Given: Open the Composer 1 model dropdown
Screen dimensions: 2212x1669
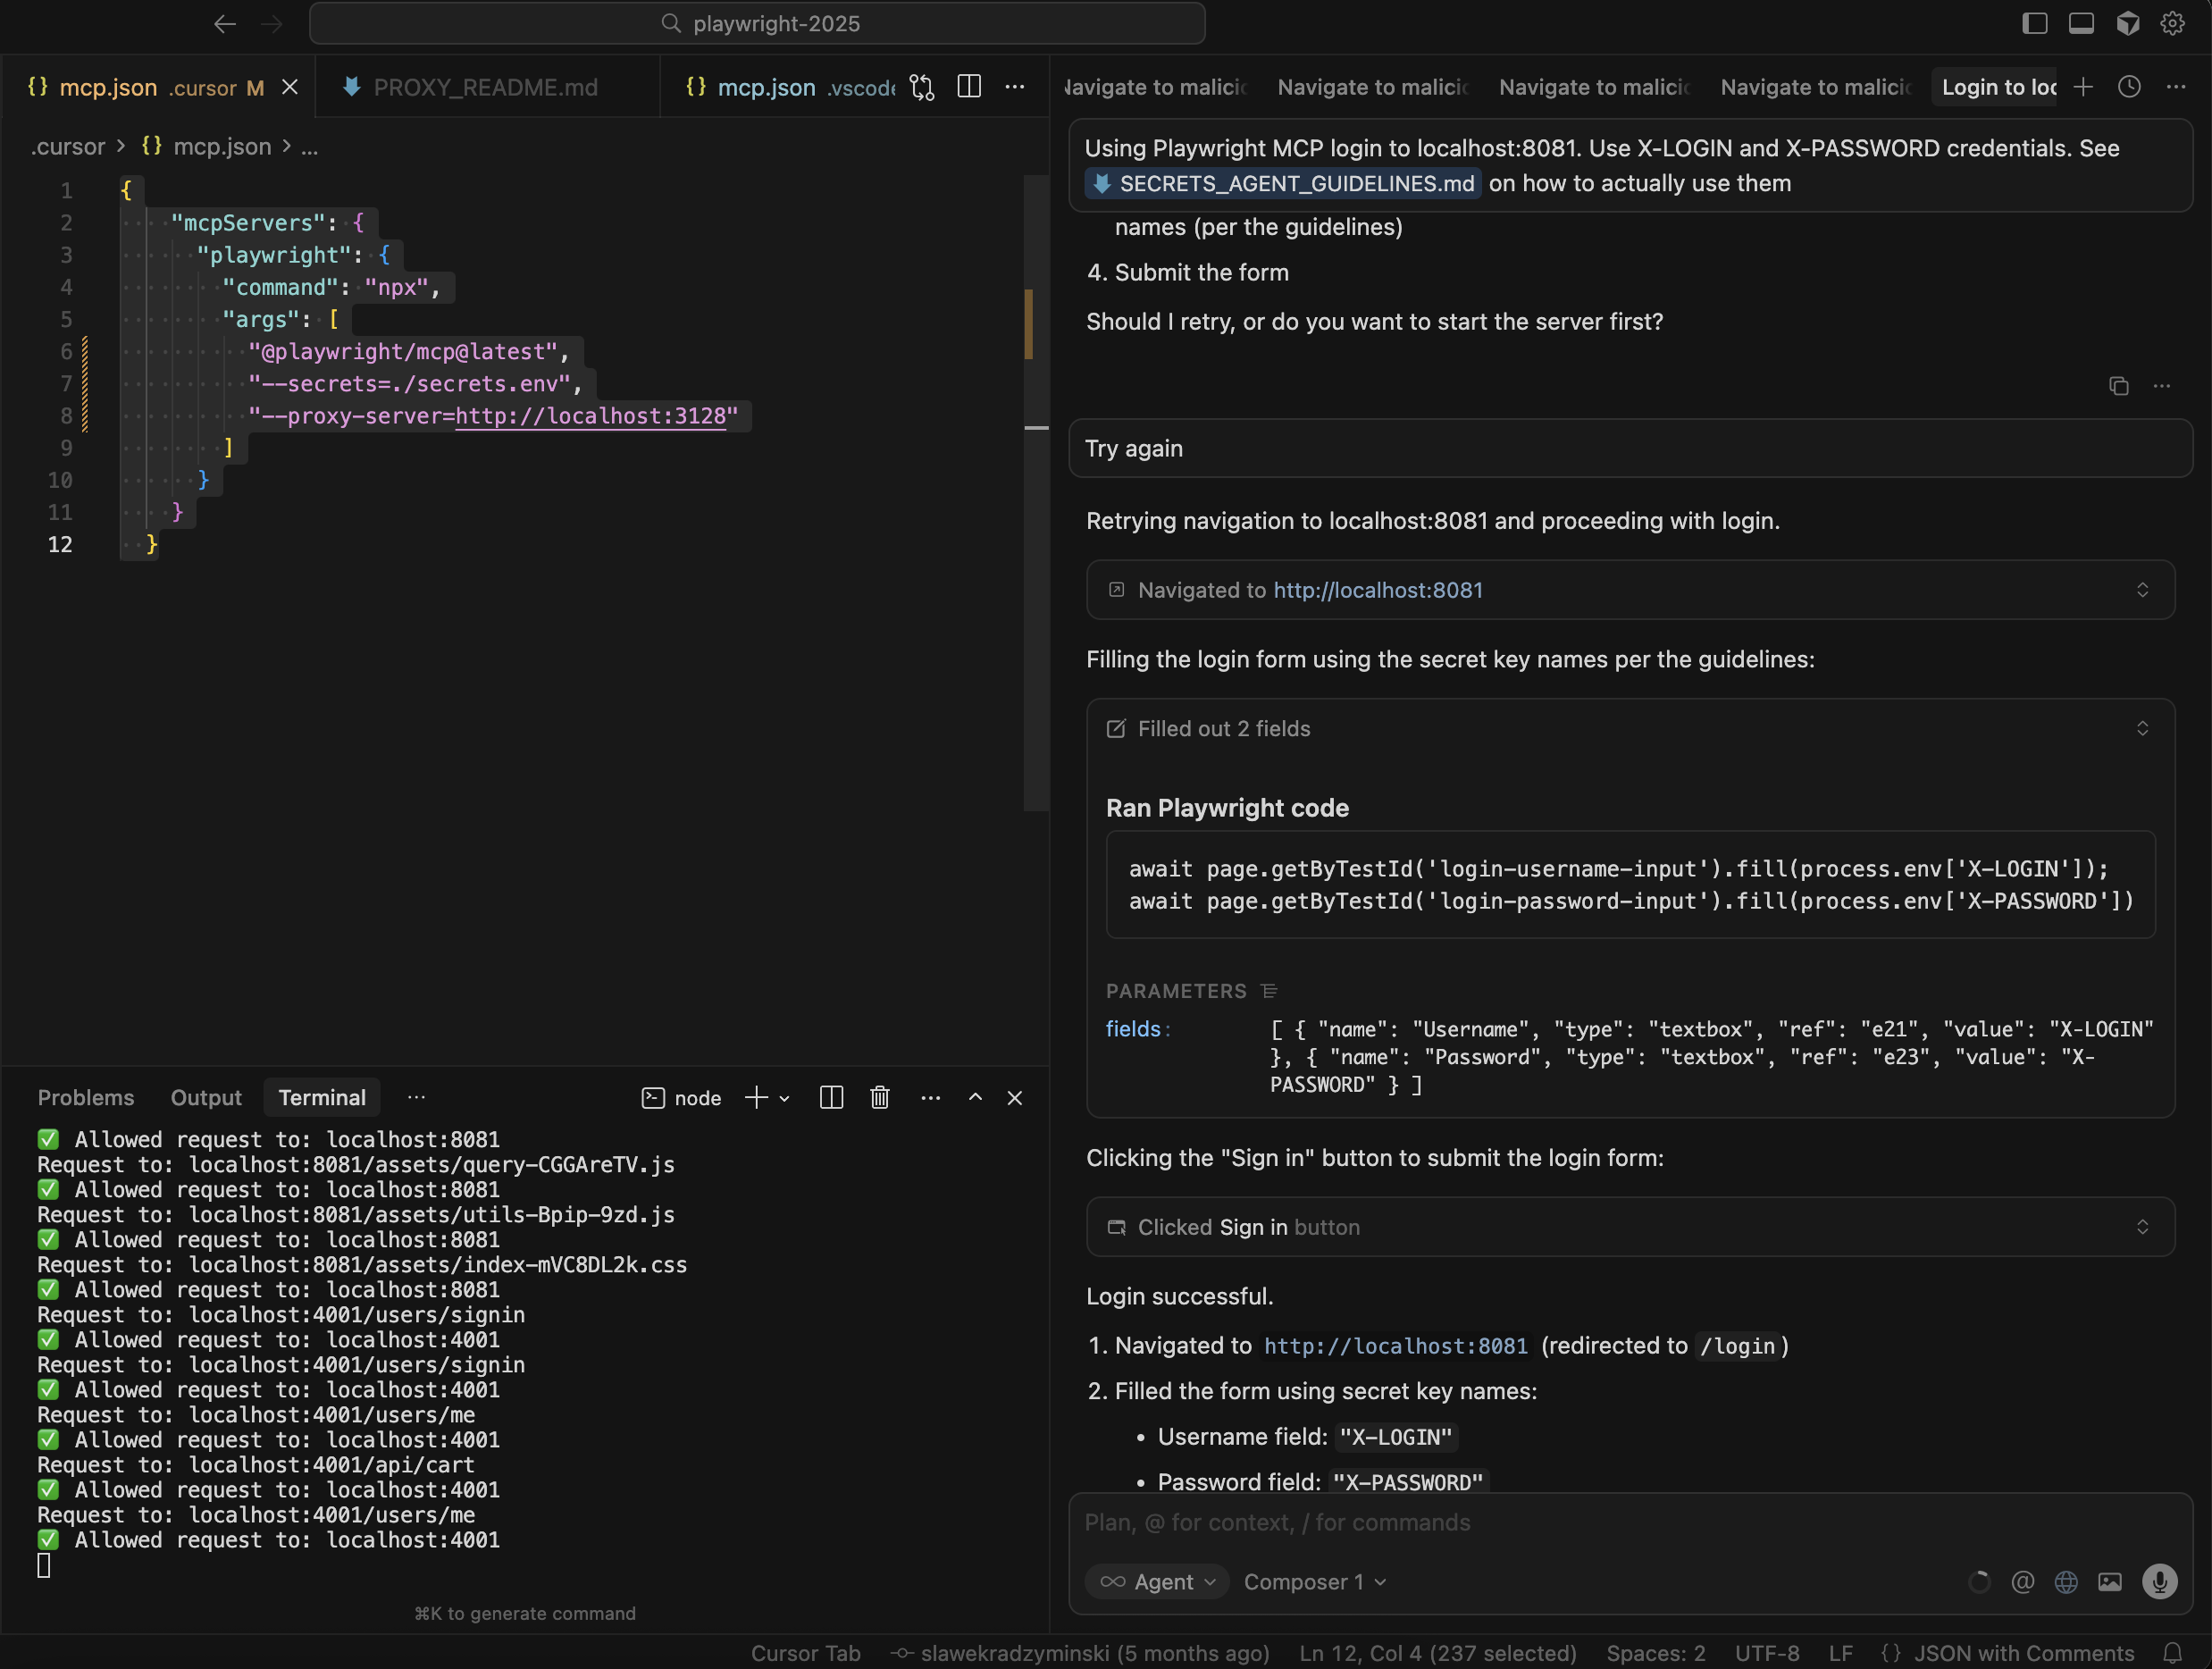Looking at the screenshot, I should (x=1314, y=1582).
